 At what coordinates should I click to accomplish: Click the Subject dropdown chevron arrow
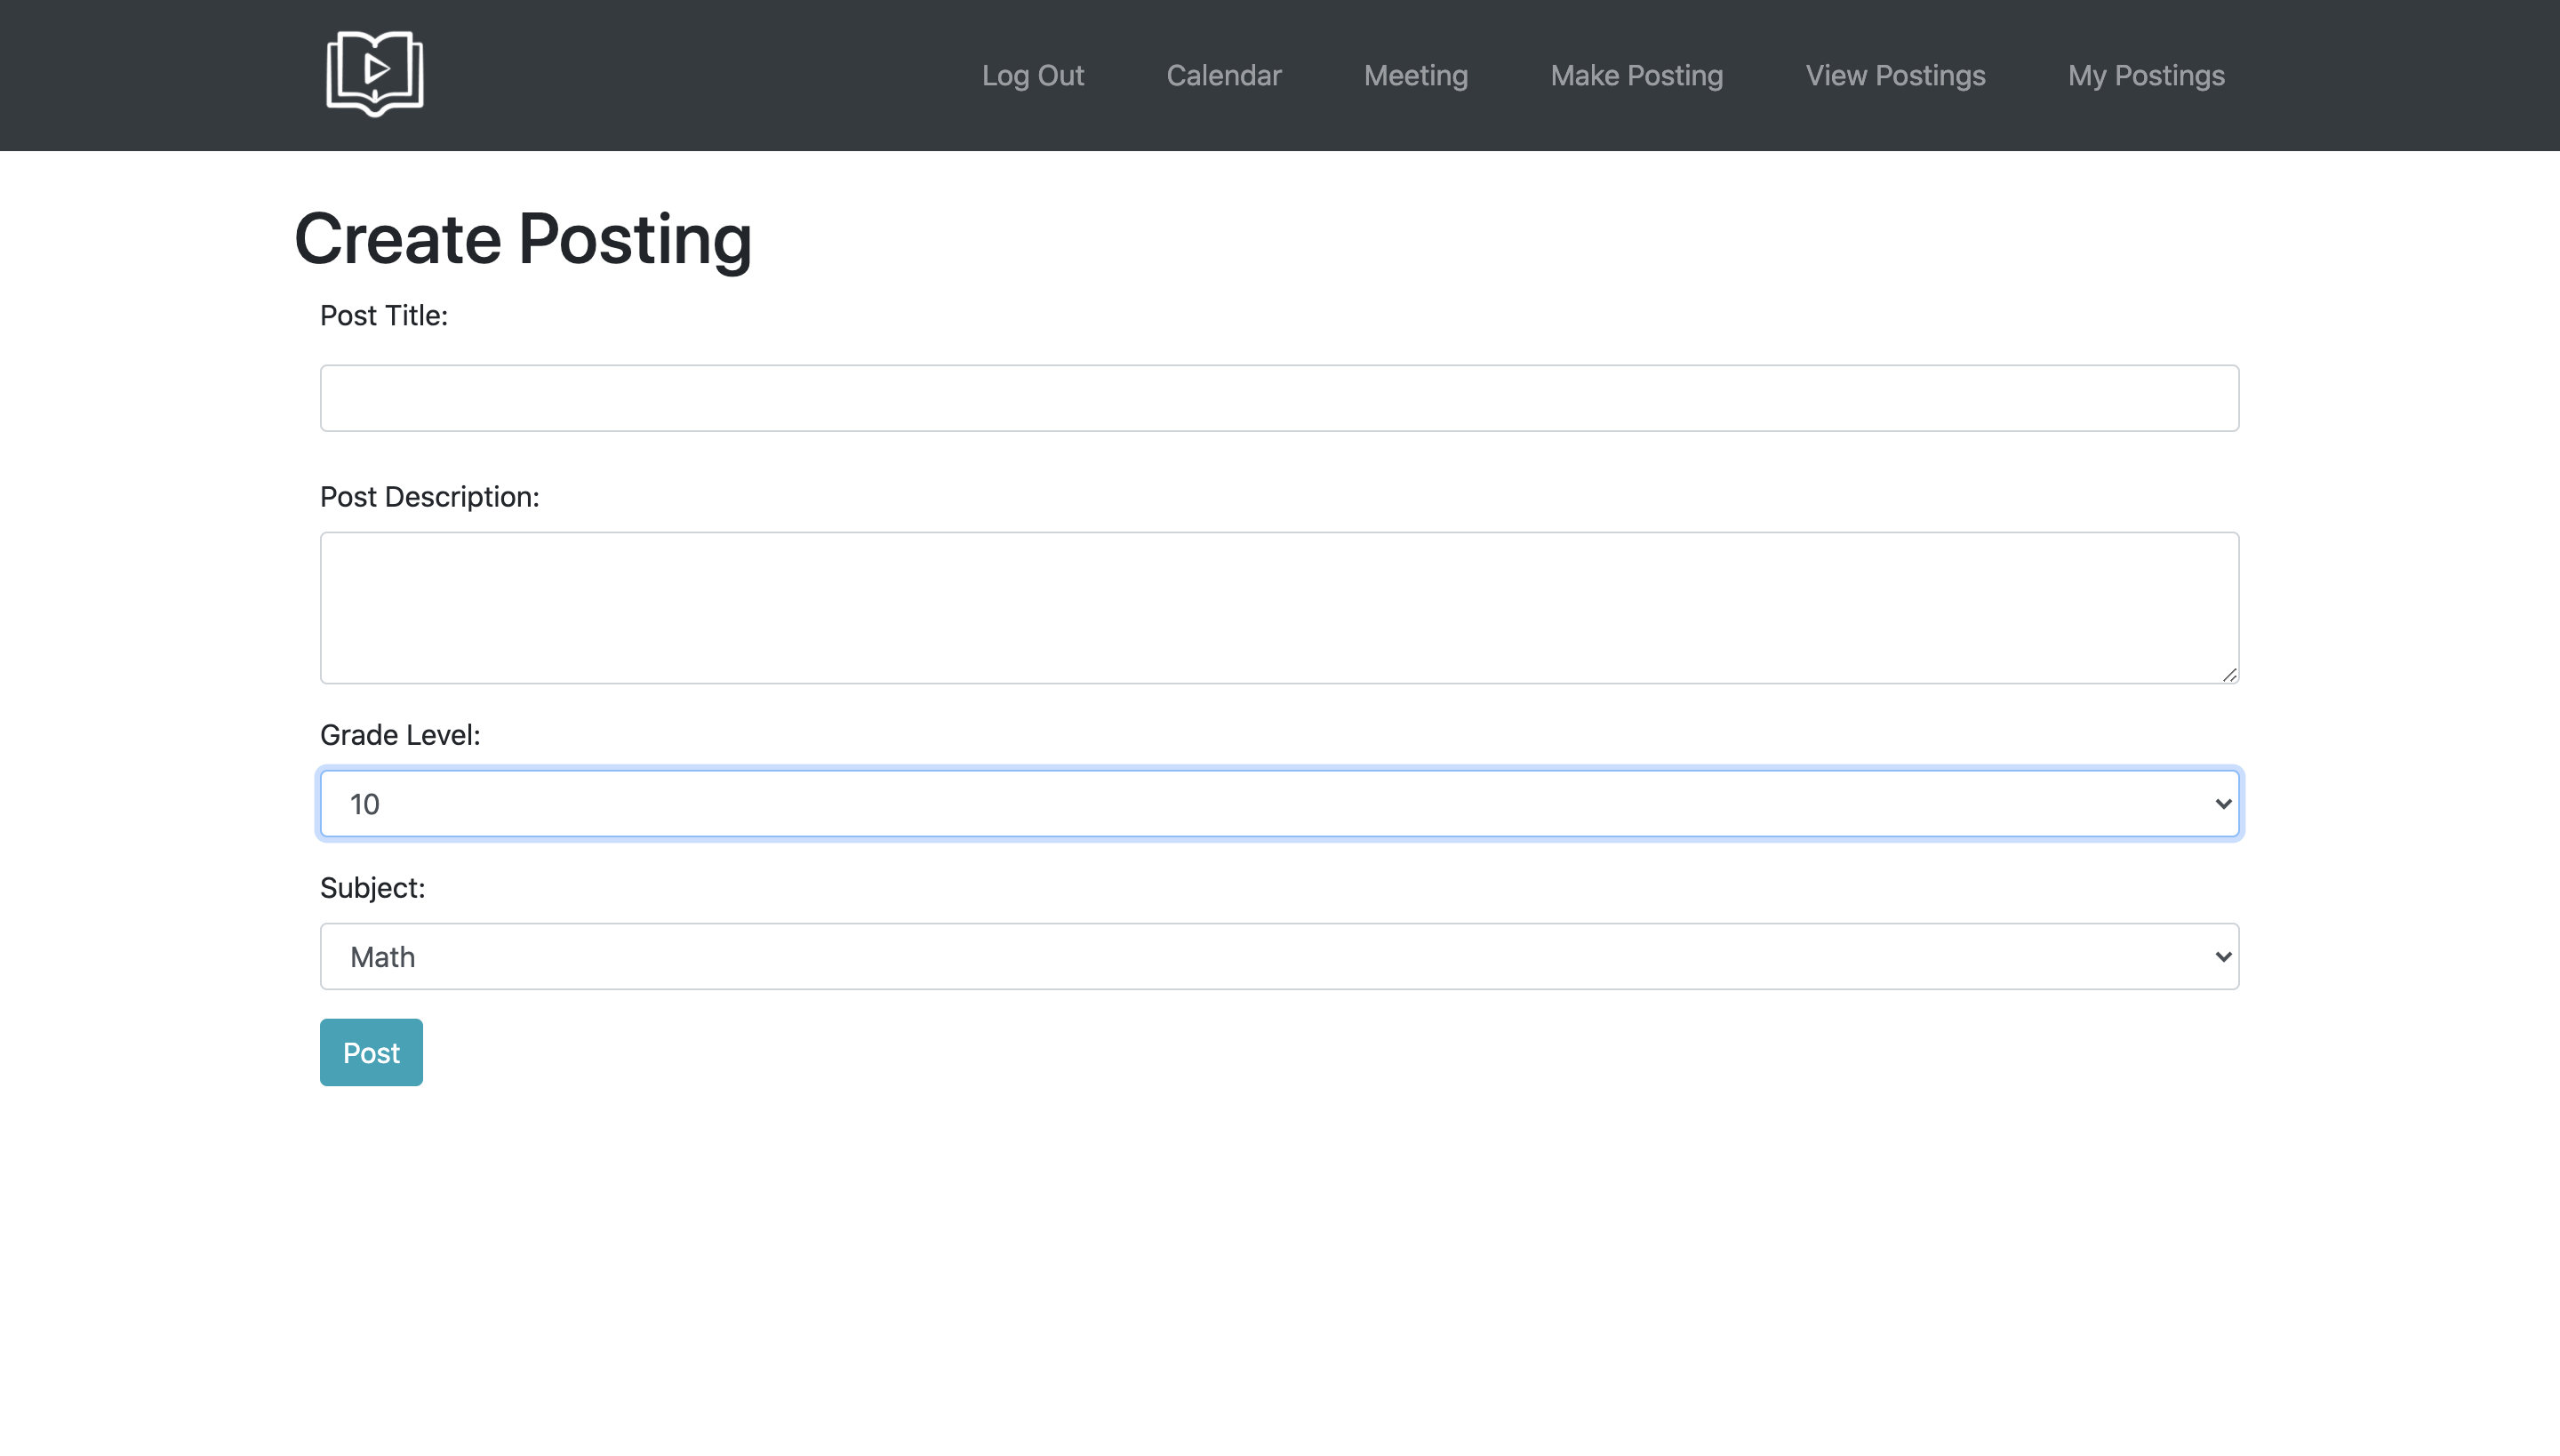[x=2222, y=957]
